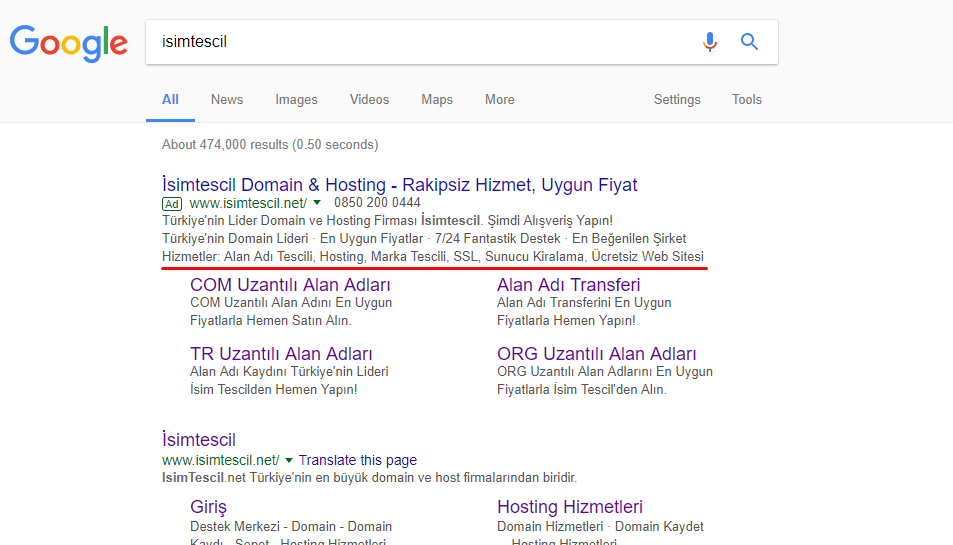Click text Türkiye'nin Lider Domain ve Hosting
The height and width of the screenshot is (545, 953).
point(387,221)
